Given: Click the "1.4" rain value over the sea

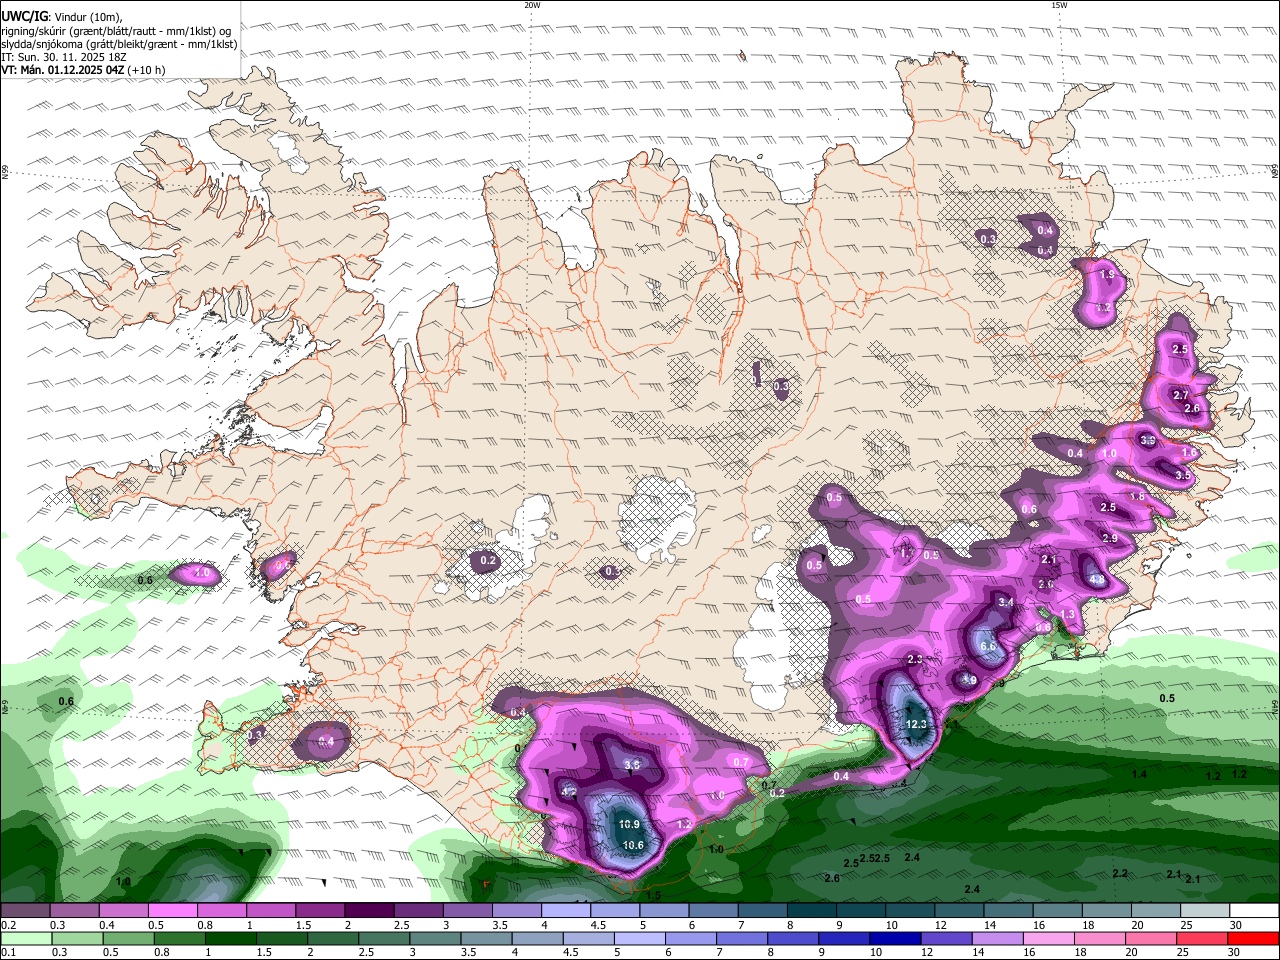Looking at the screenshot, I should [1139, 774].
